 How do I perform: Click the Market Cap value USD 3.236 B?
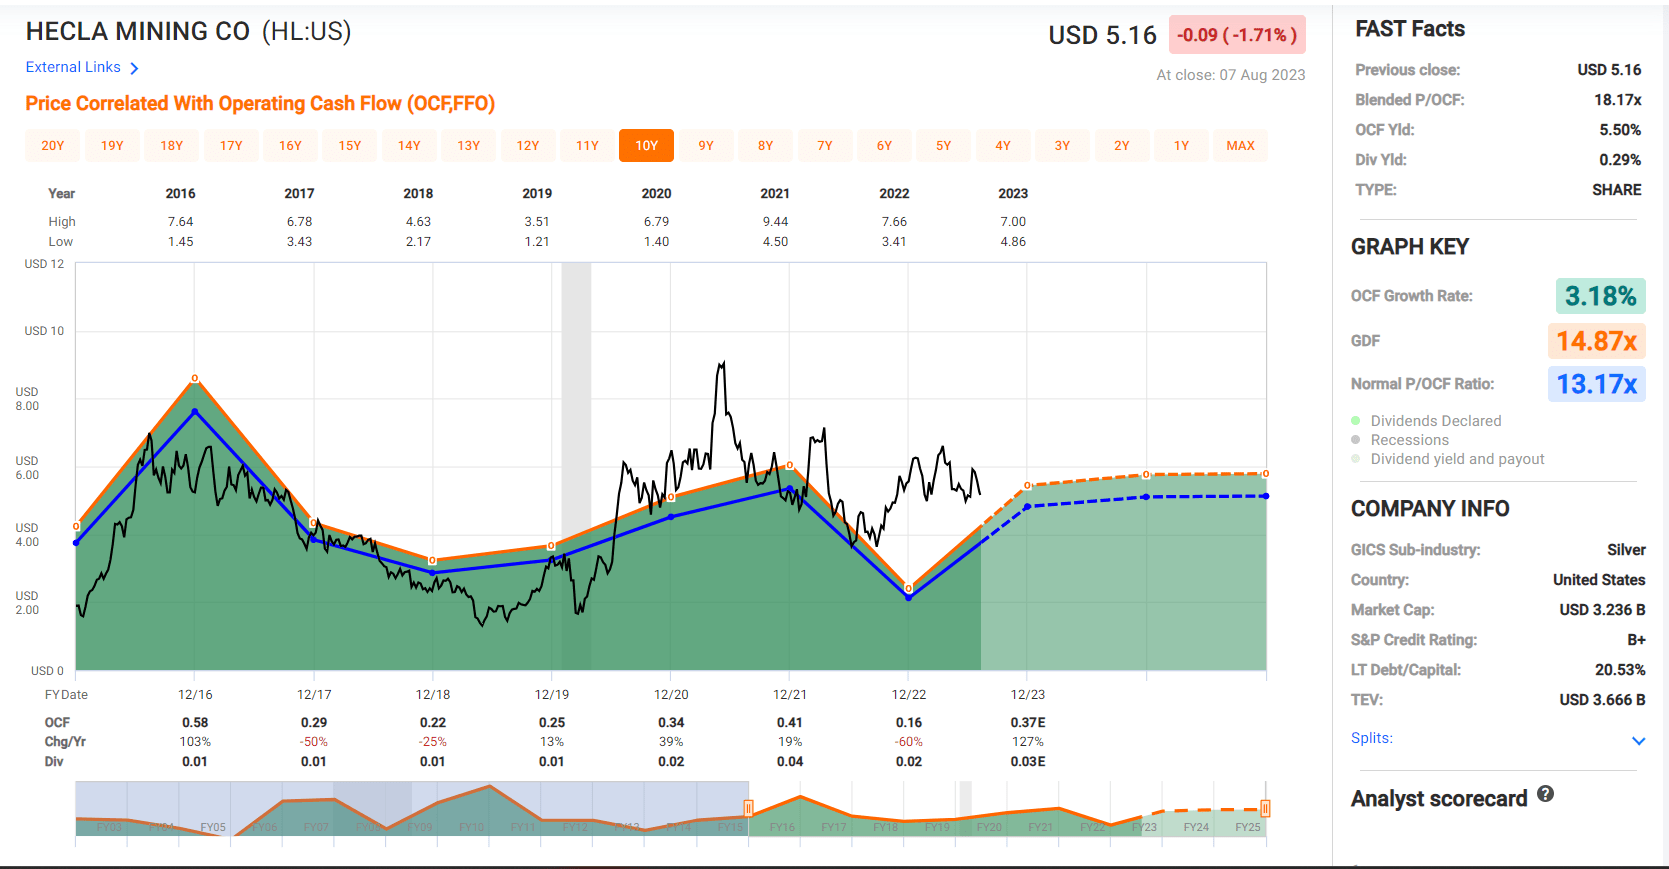pyautogui.click(x=1602, y=610)
